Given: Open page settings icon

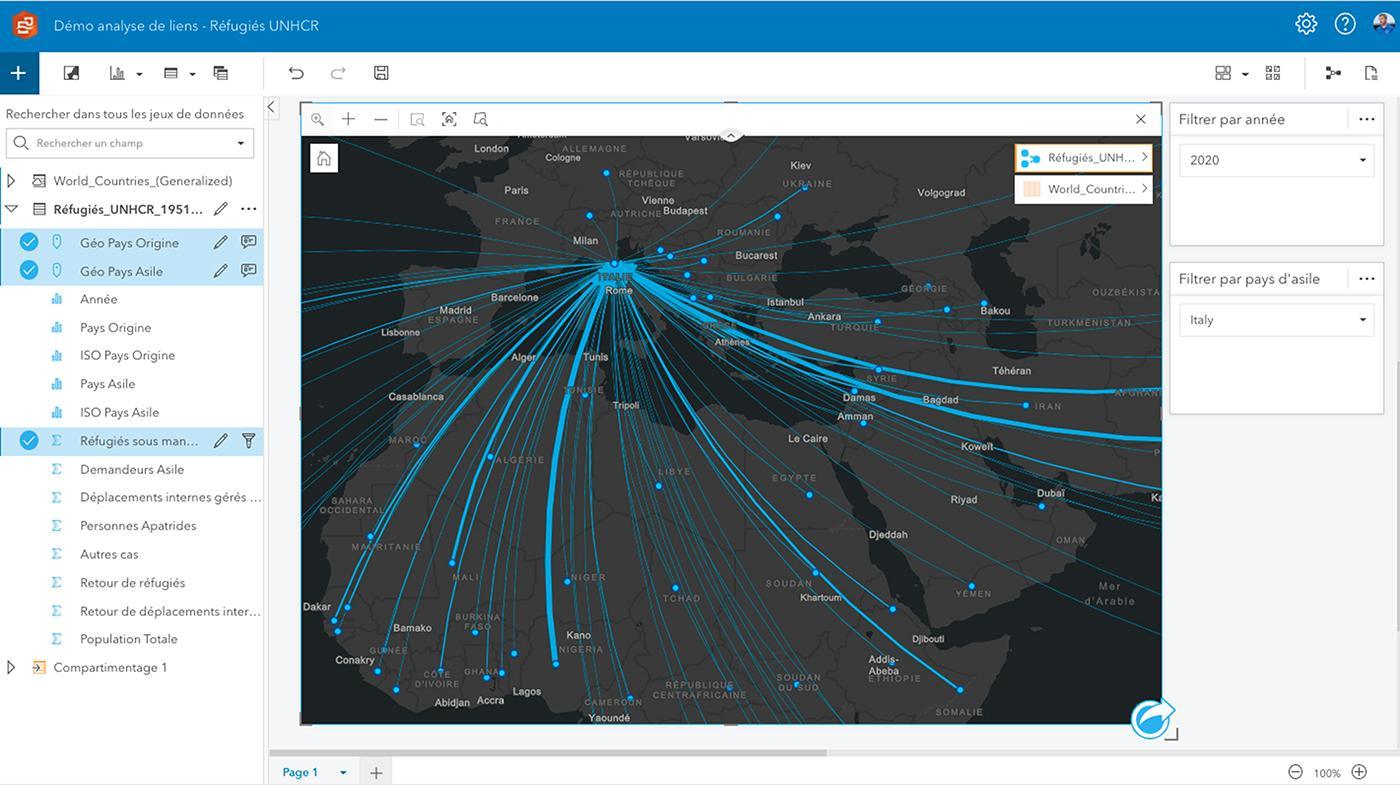Looking at the screenshot, I should click(x=1371, y=73).
